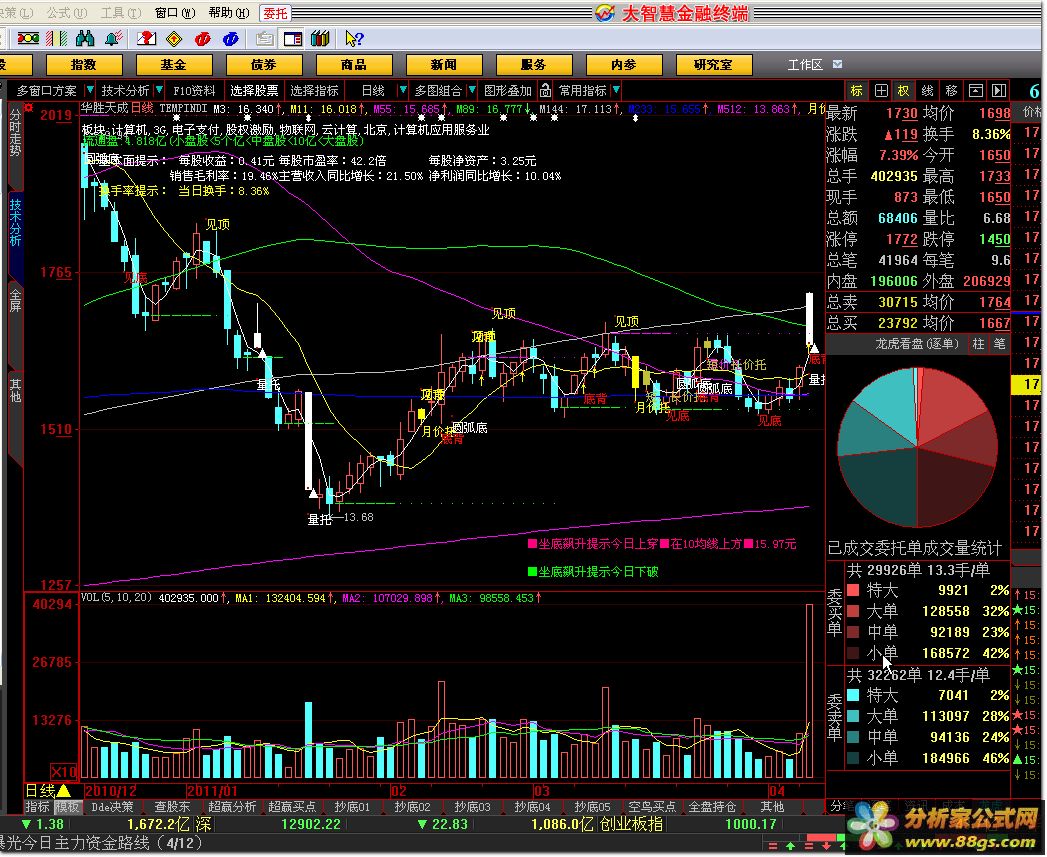The height and width of the screenshot is (857, 1047).
Task: Click the traffic light toolbar icon
Action: click(27, 39)
